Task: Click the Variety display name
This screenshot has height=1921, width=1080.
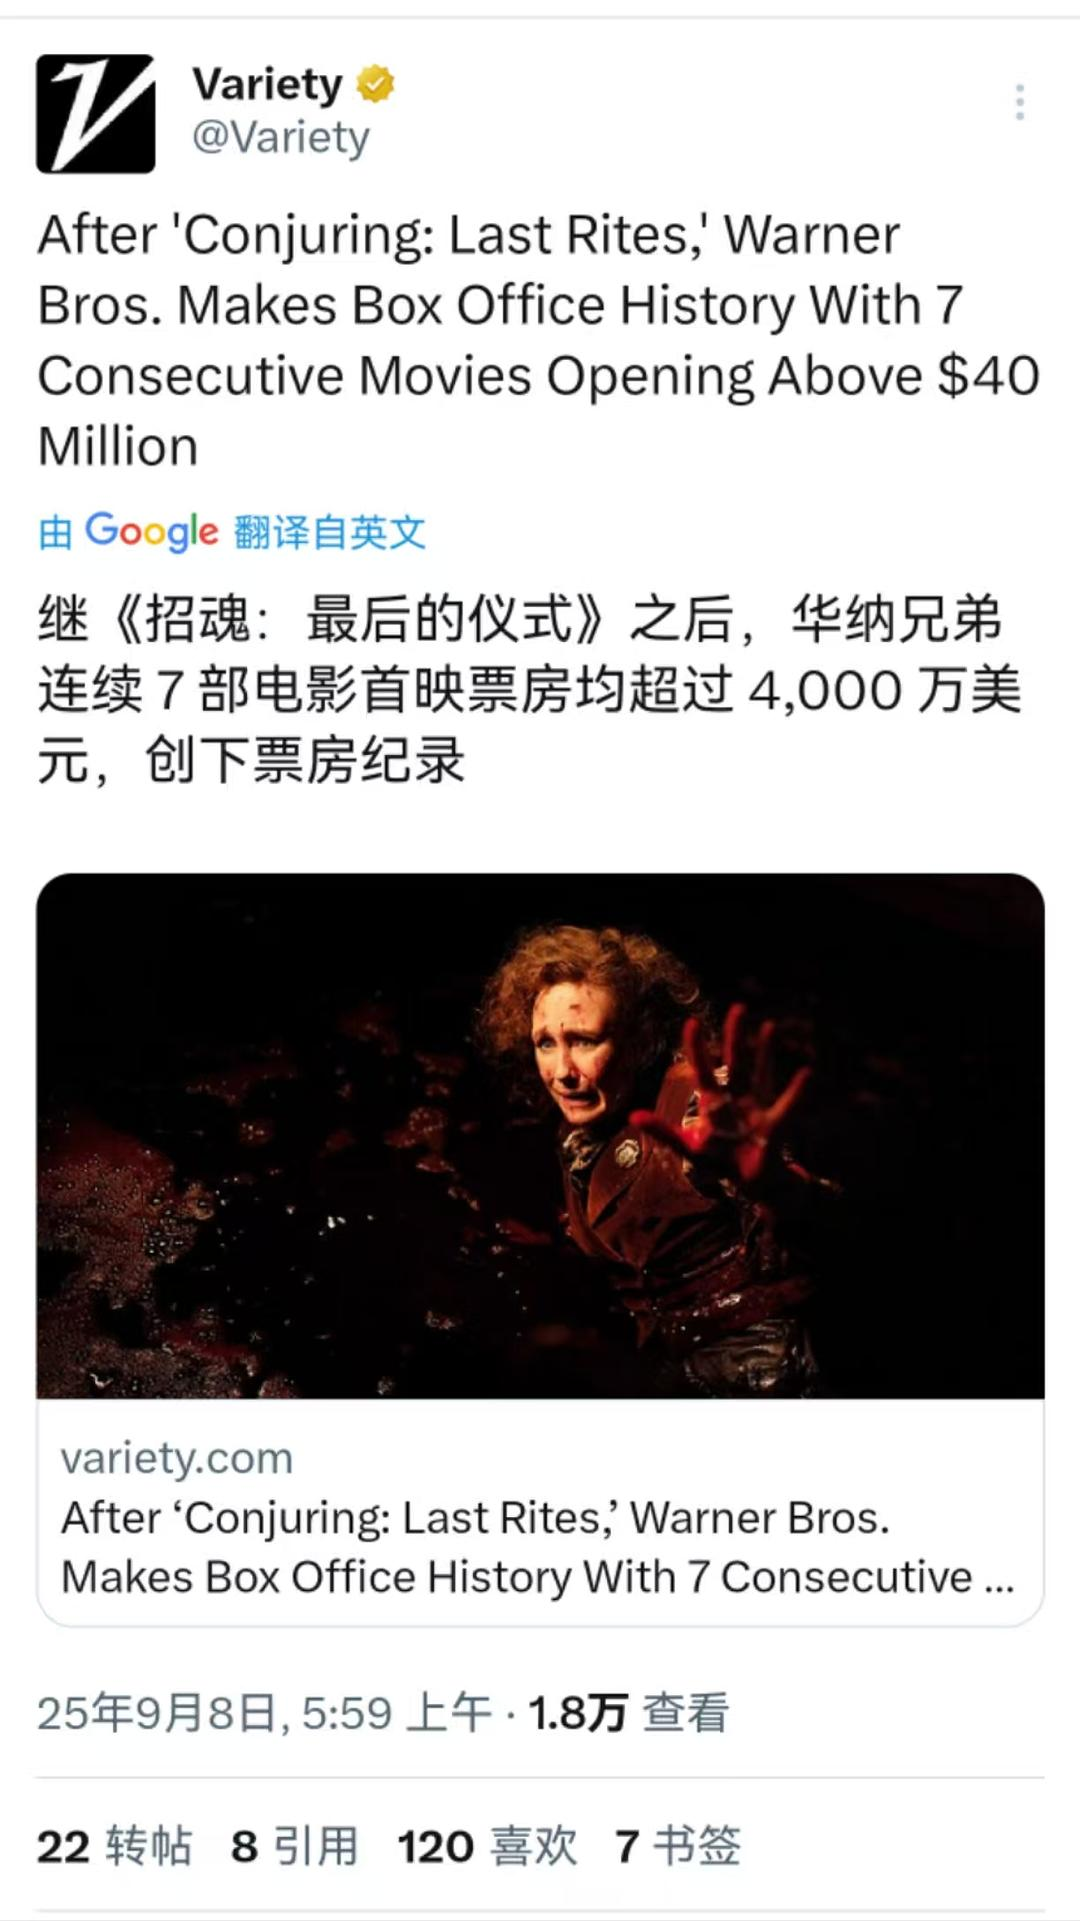Action: pos(267,84)
